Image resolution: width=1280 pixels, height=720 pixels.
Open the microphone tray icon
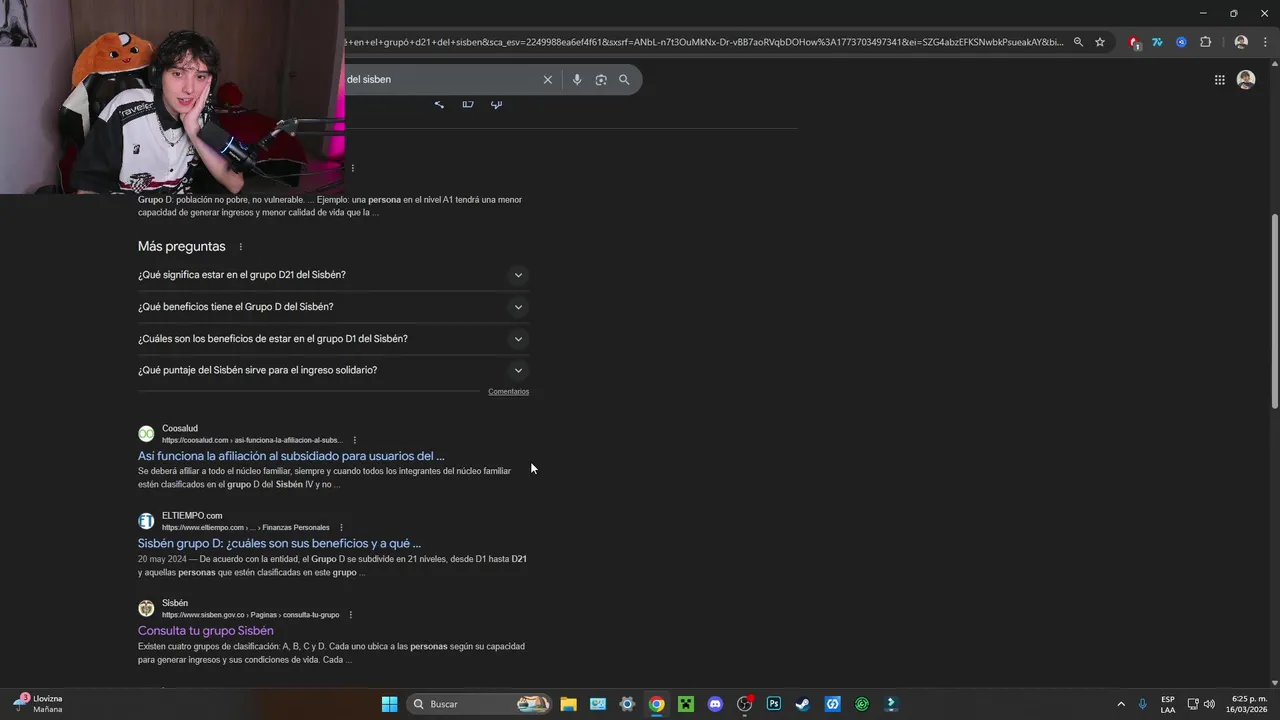pos(1142,704)
